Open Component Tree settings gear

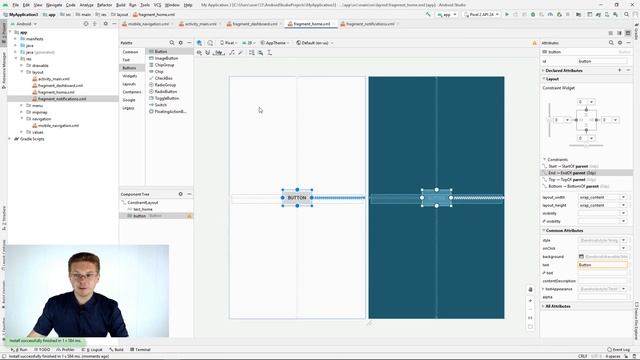click(181, 194)
